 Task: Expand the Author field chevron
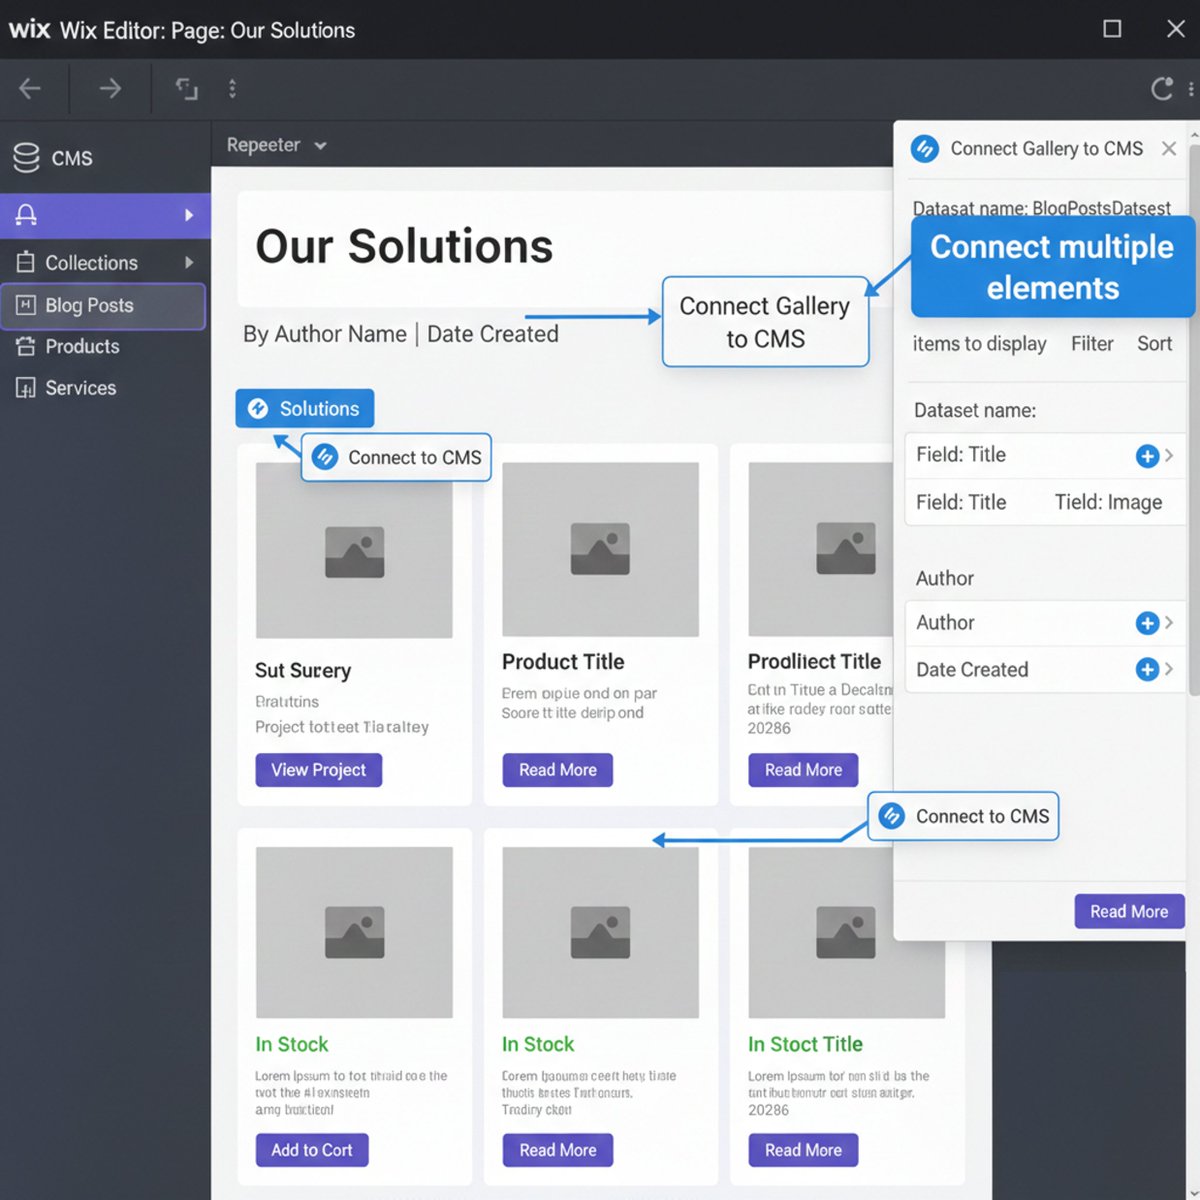(1170, 622)
